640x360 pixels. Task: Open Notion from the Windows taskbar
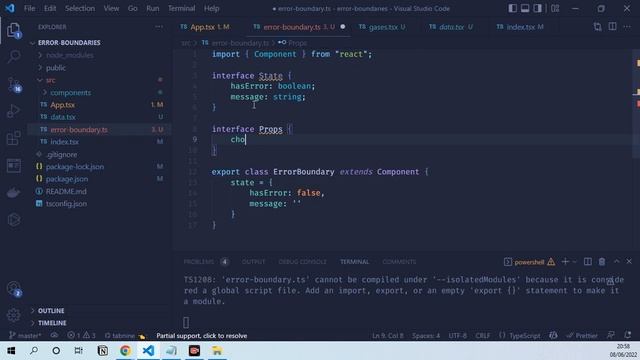(x=103, y=351)
